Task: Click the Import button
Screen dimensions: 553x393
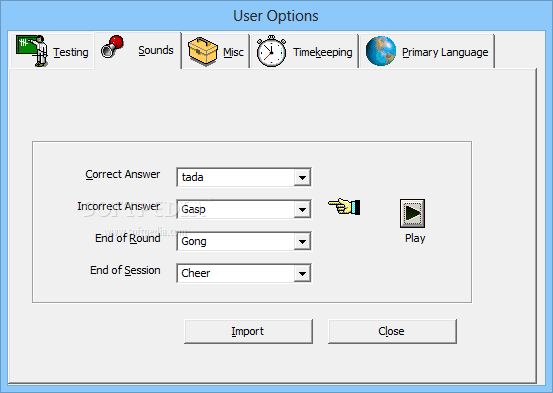Action: pos(248,331)
